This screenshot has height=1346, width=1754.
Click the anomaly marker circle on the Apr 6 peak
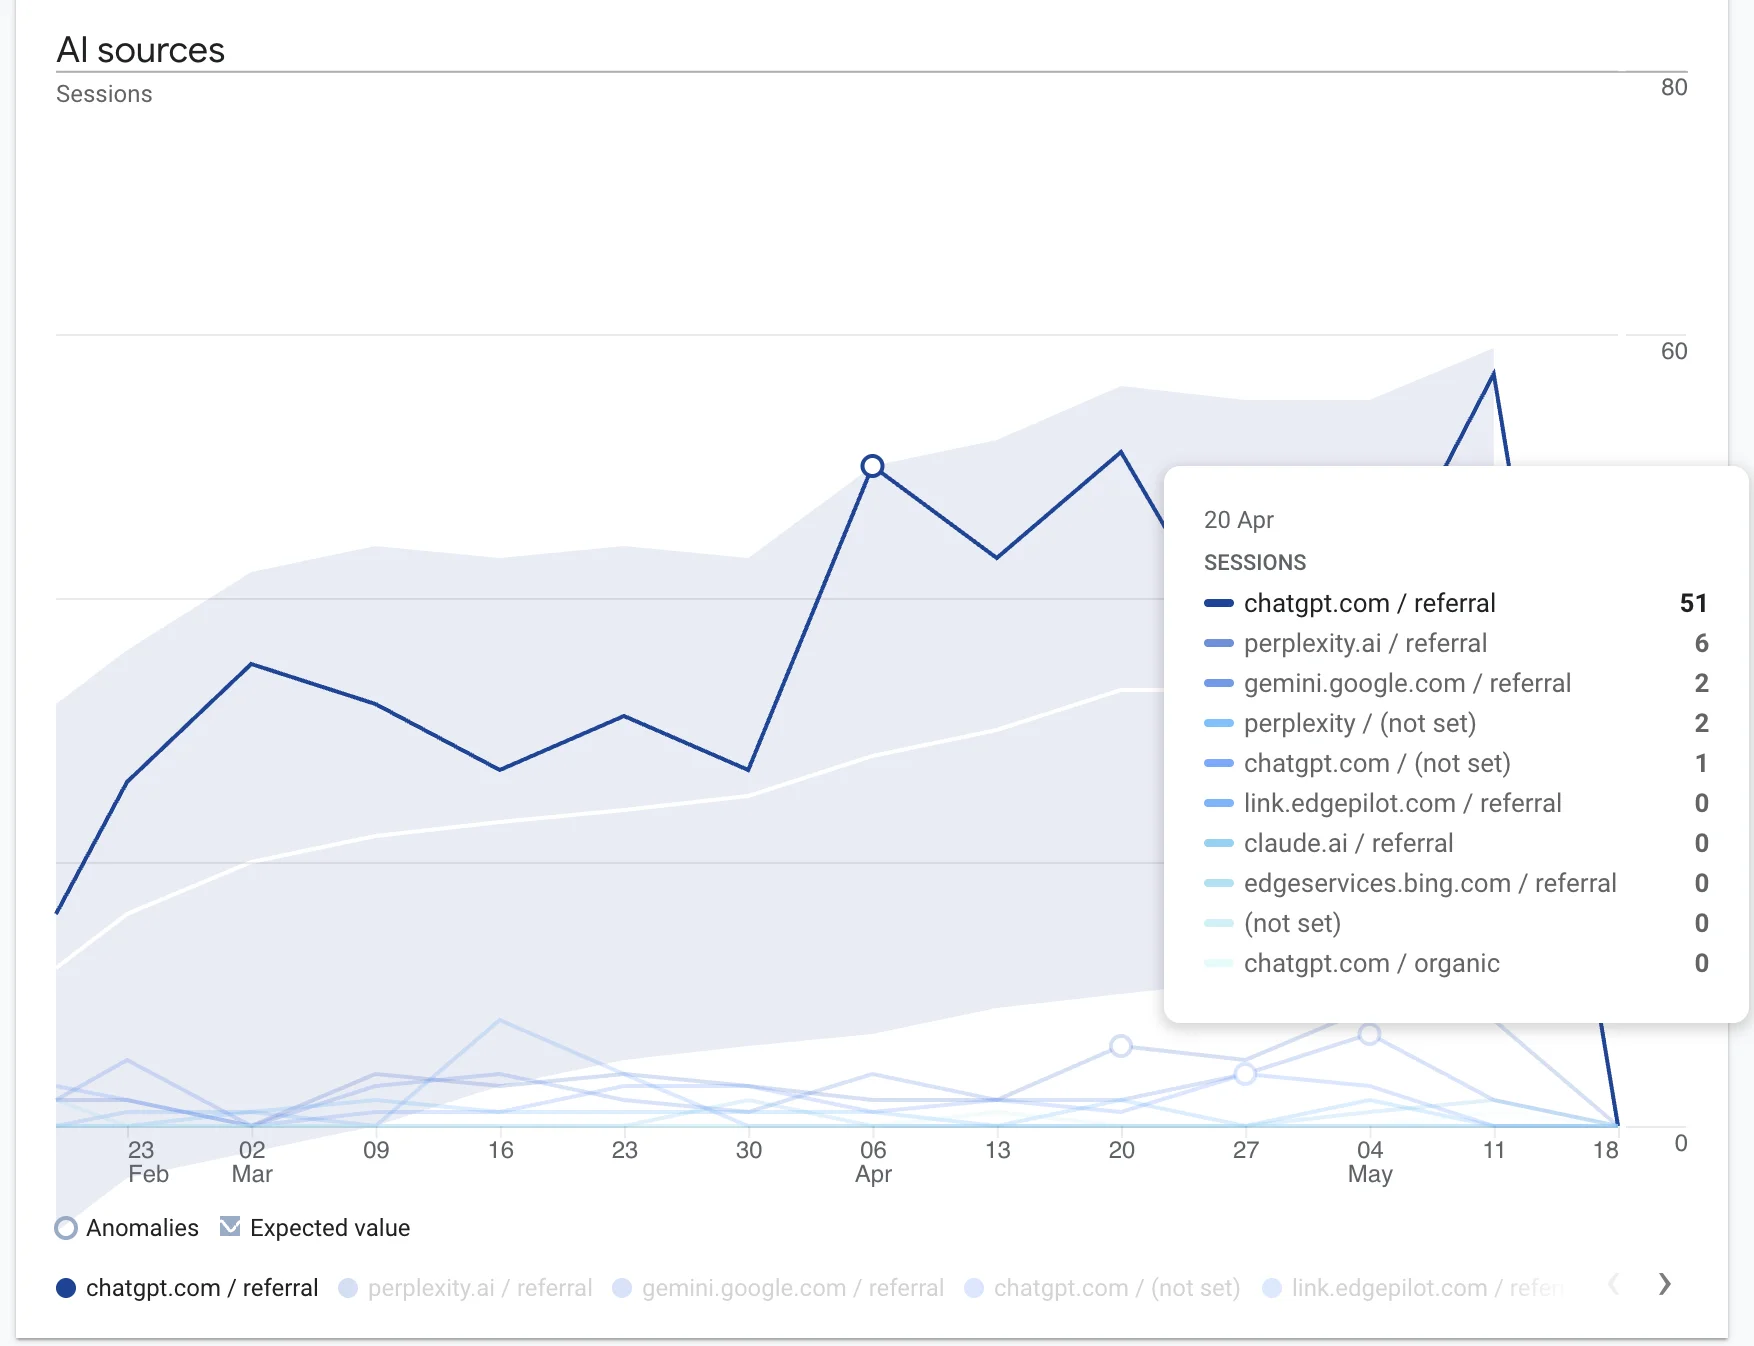[872, 465]
